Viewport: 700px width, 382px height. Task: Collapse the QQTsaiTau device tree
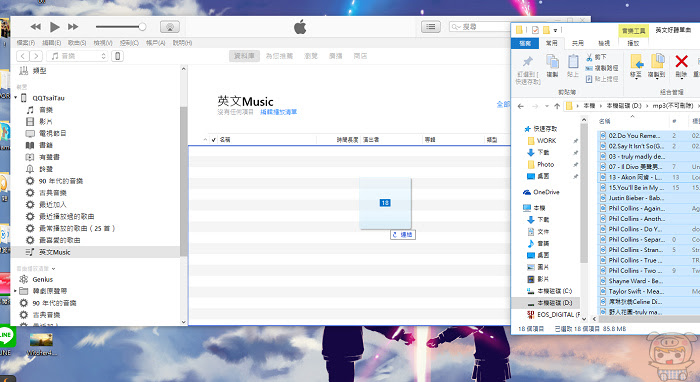(16, 98)
